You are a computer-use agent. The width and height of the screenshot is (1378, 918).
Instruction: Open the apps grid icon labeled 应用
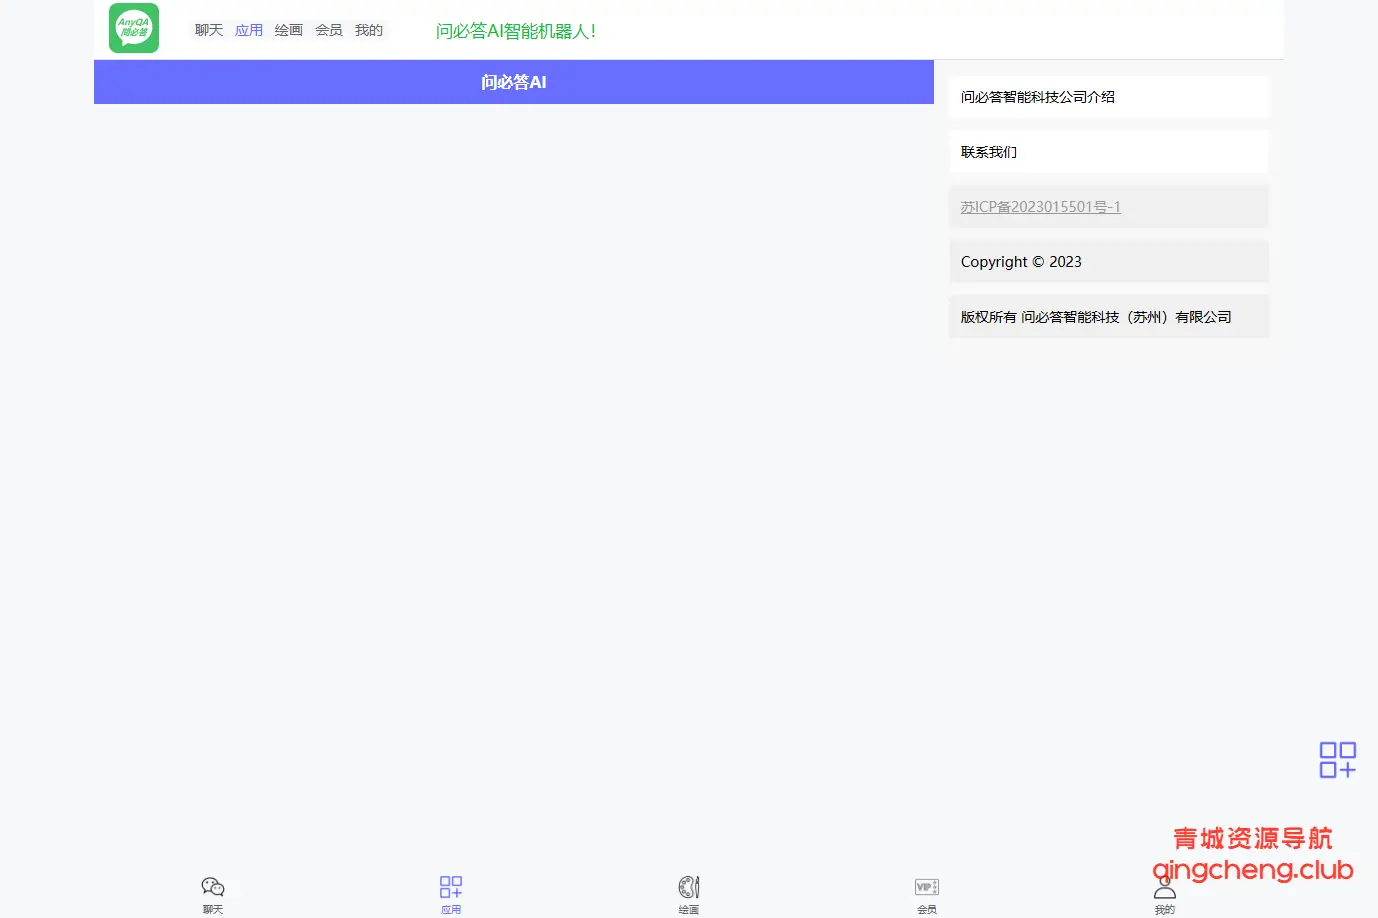[x=451, y=893]
